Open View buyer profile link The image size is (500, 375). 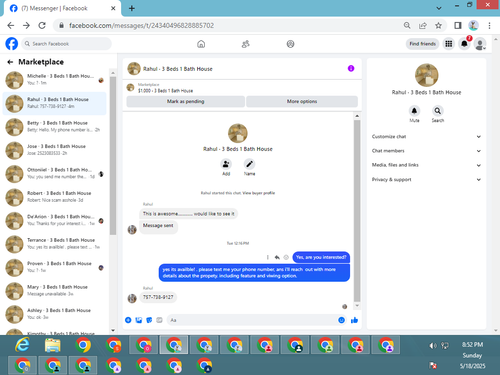click(x=258, y=193)
